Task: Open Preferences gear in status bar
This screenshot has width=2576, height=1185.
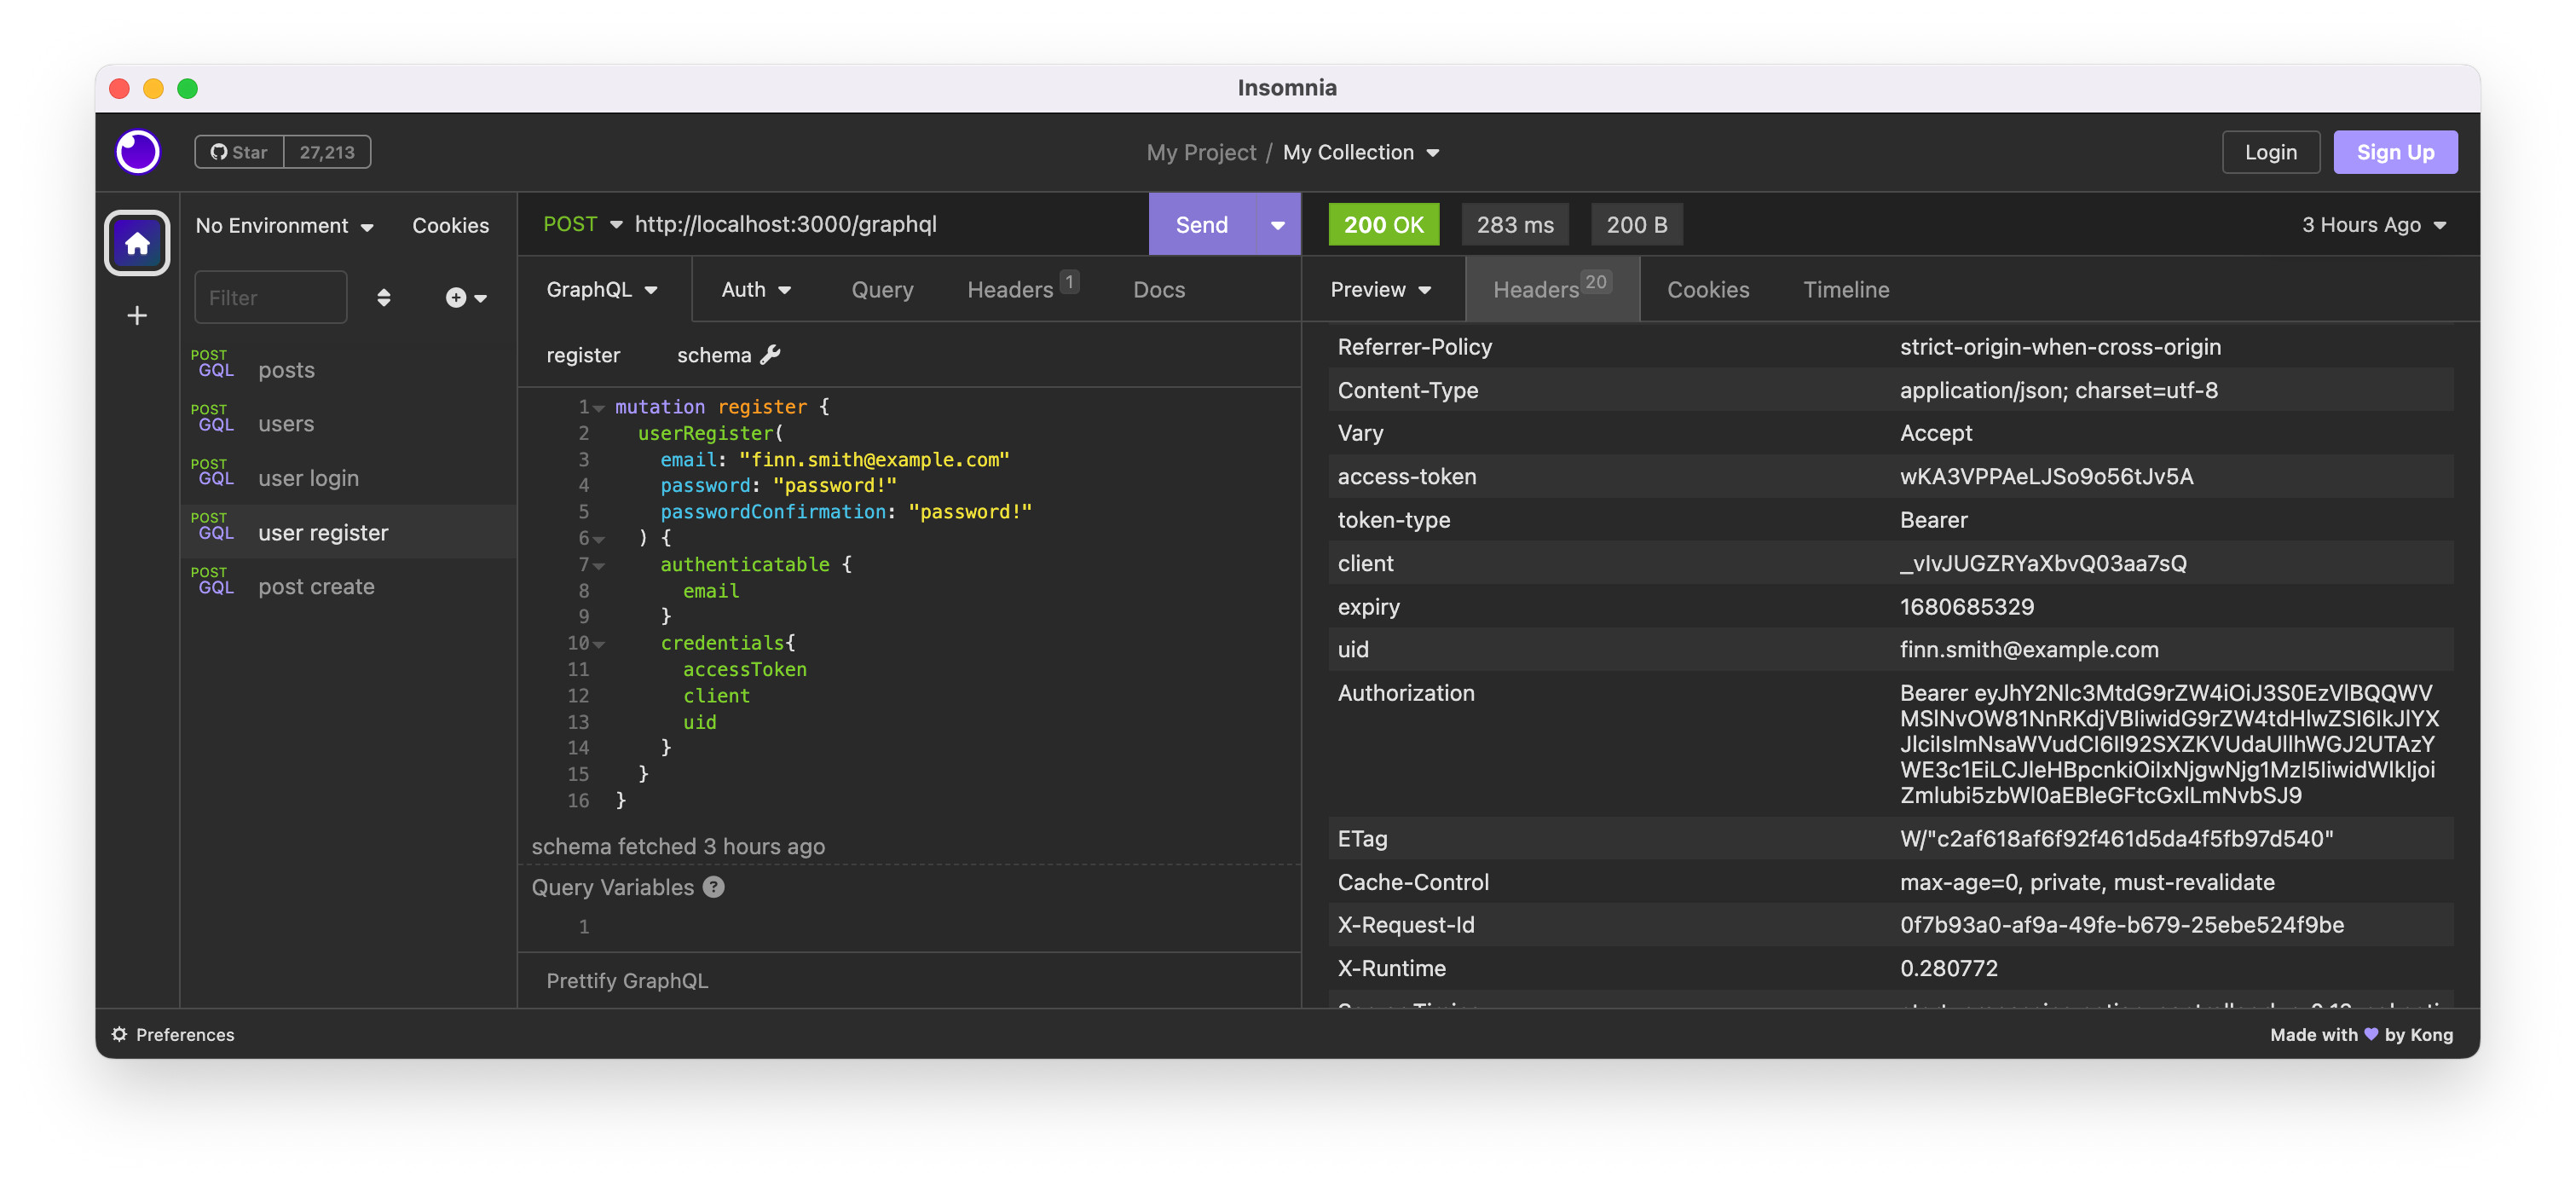Action: tap(119, 1034)
